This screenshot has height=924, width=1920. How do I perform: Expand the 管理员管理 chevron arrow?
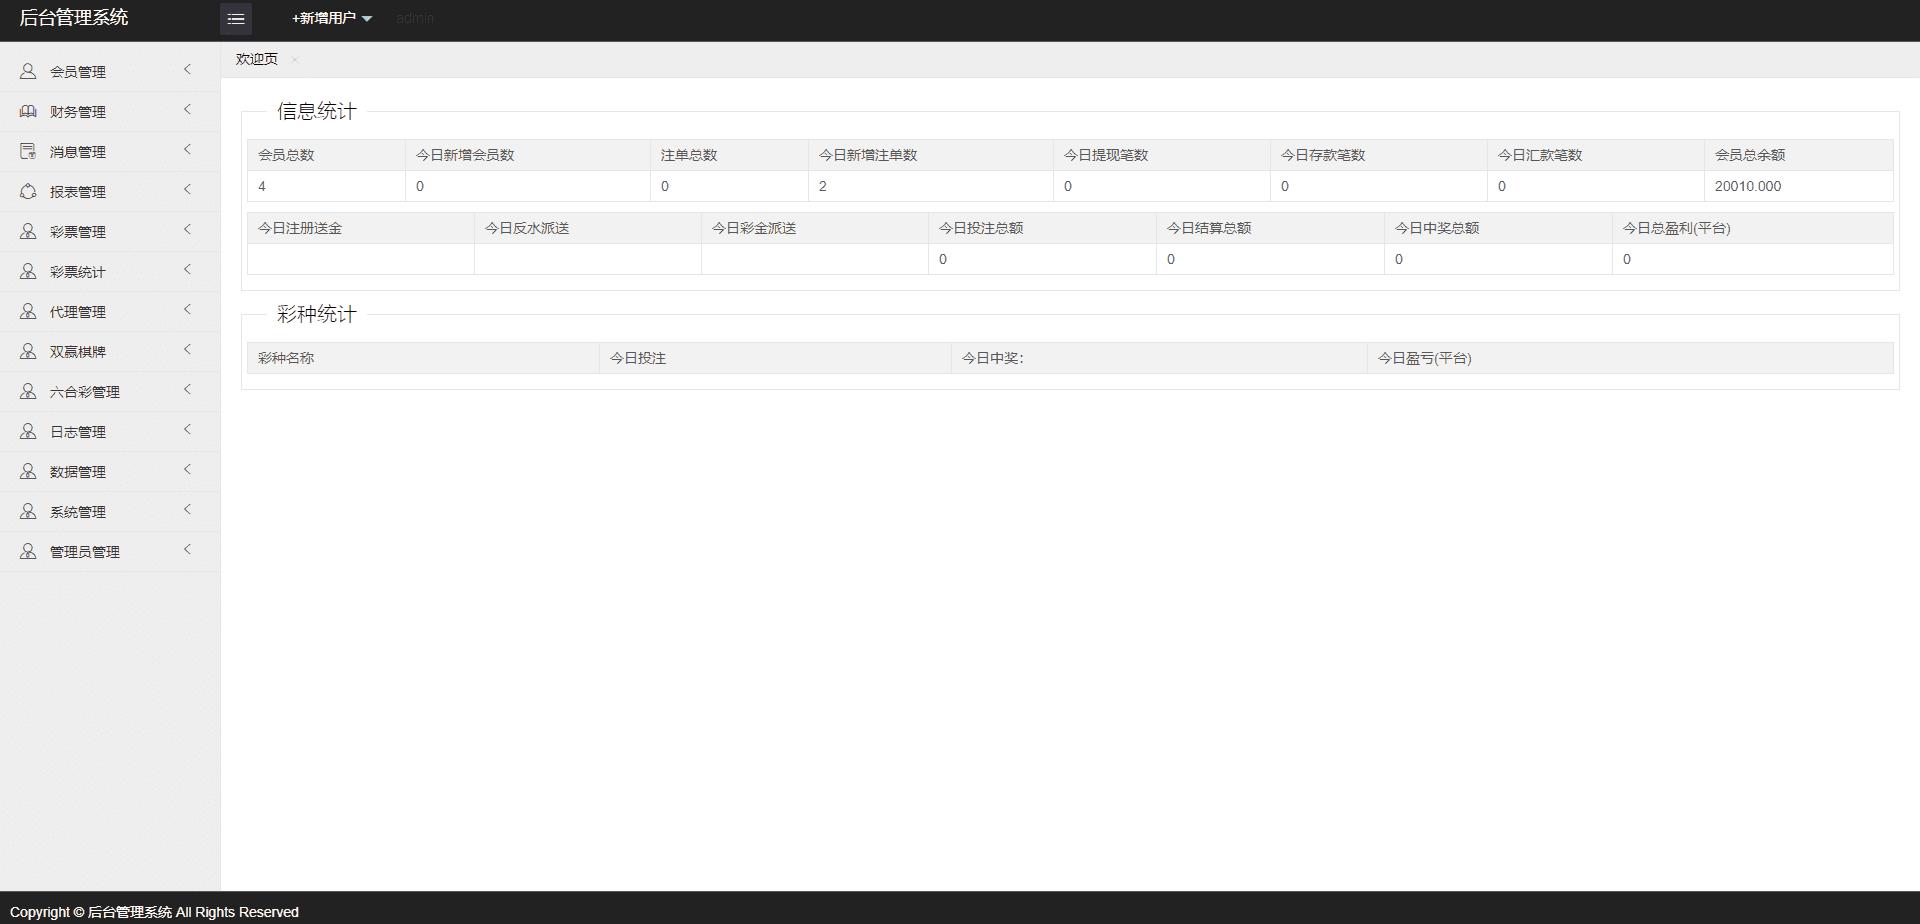(x=187, y=550)
